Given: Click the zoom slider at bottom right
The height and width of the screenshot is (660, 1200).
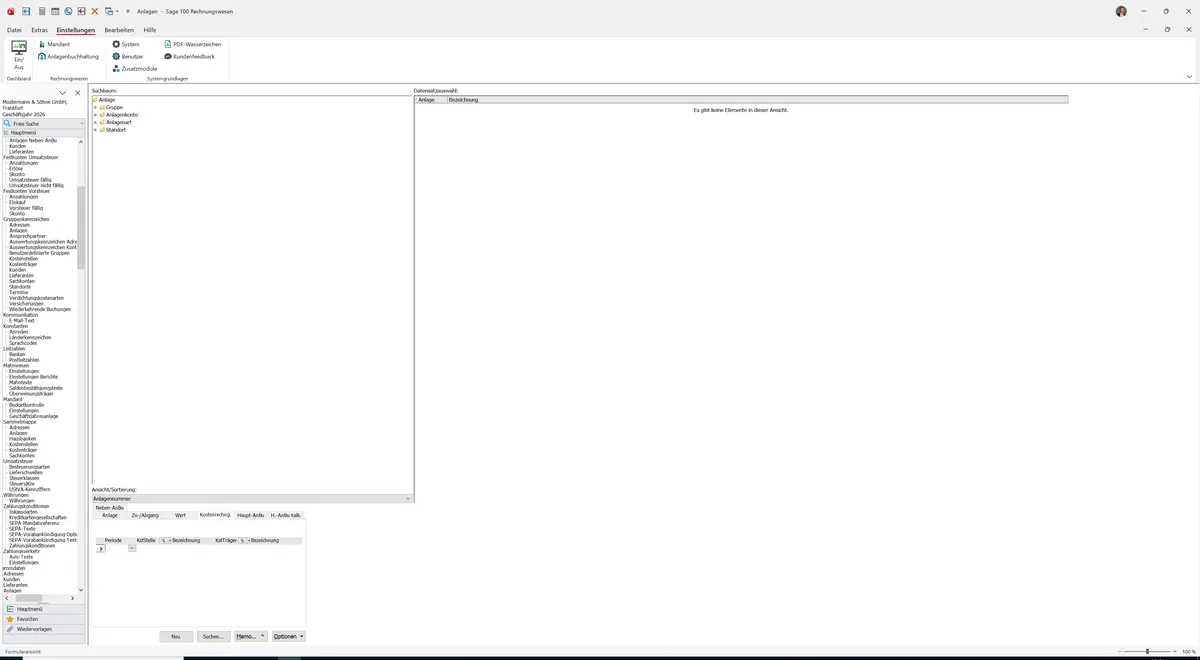Looking at the screenshot, I should coord(1147,651).
